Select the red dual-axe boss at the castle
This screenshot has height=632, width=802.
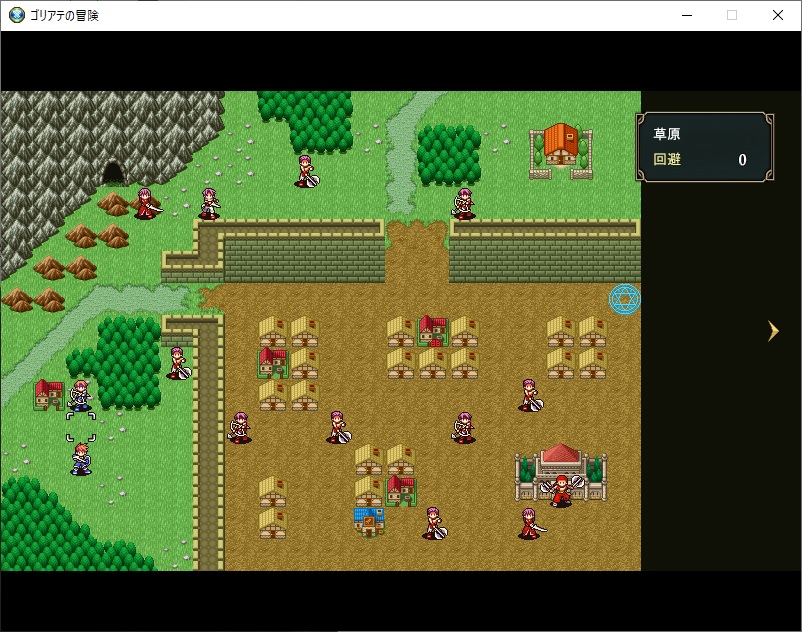pyautogui.click(x=562, y=490)
